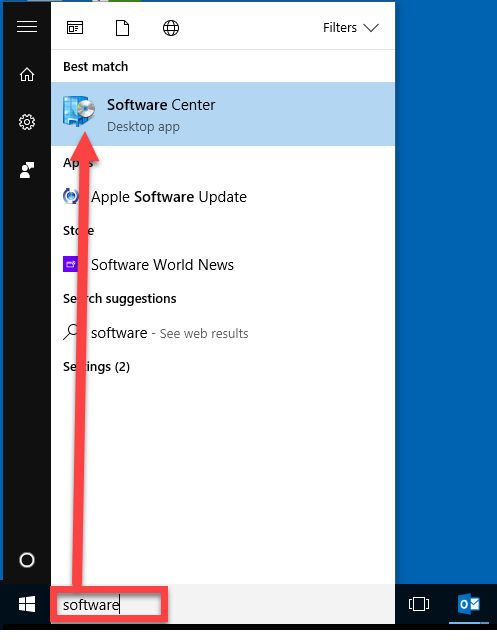The image size is (497, 640).
Task: Go to the Home icon in the sidebar
Action: coord(27,75)
